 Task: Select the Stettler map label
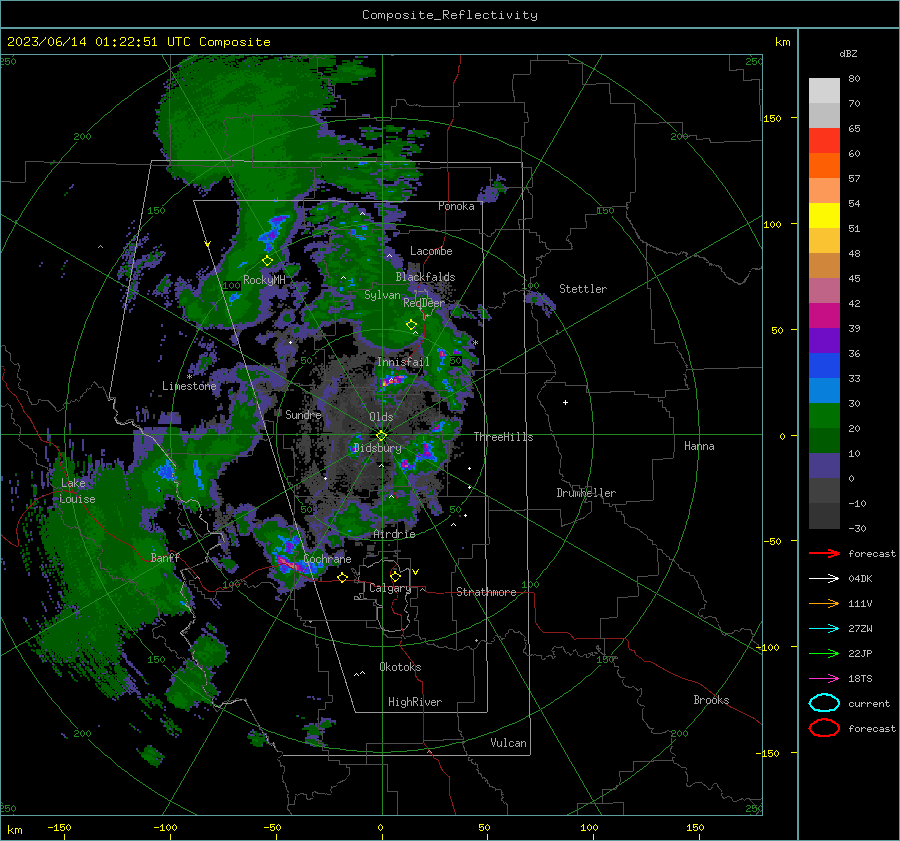click(x=583, y=289)
